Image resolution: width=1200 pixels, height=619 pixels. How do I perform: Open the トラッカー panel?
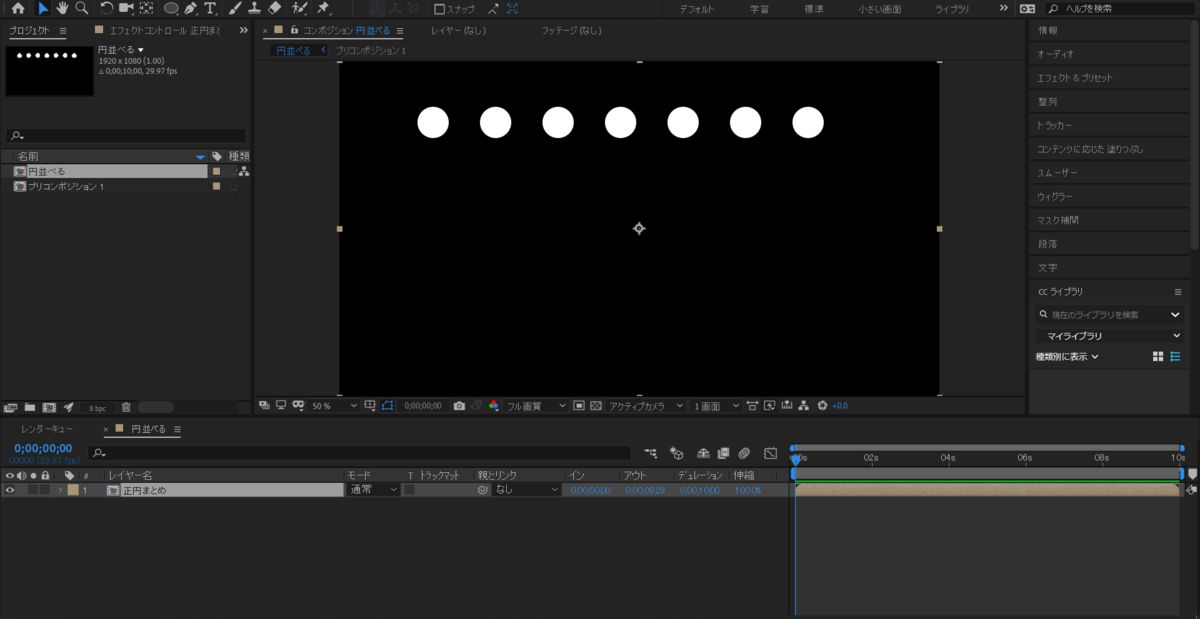[1054, 125]
